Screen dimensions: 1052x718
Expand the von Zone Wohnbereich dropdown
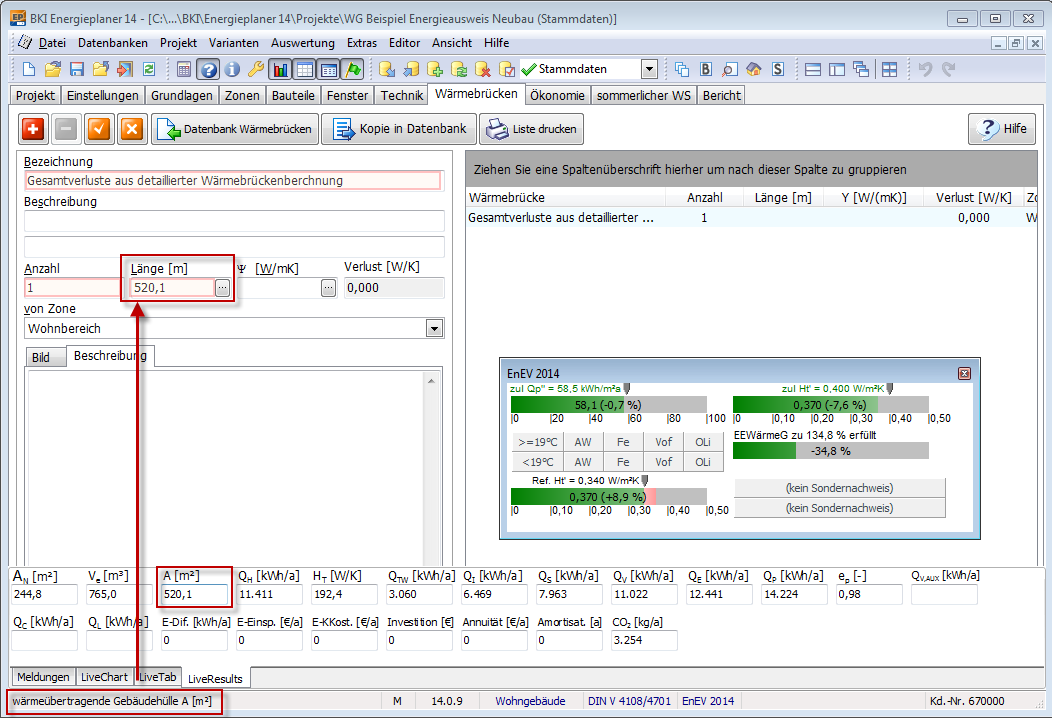pyautogui.click(x=435, y=329)
